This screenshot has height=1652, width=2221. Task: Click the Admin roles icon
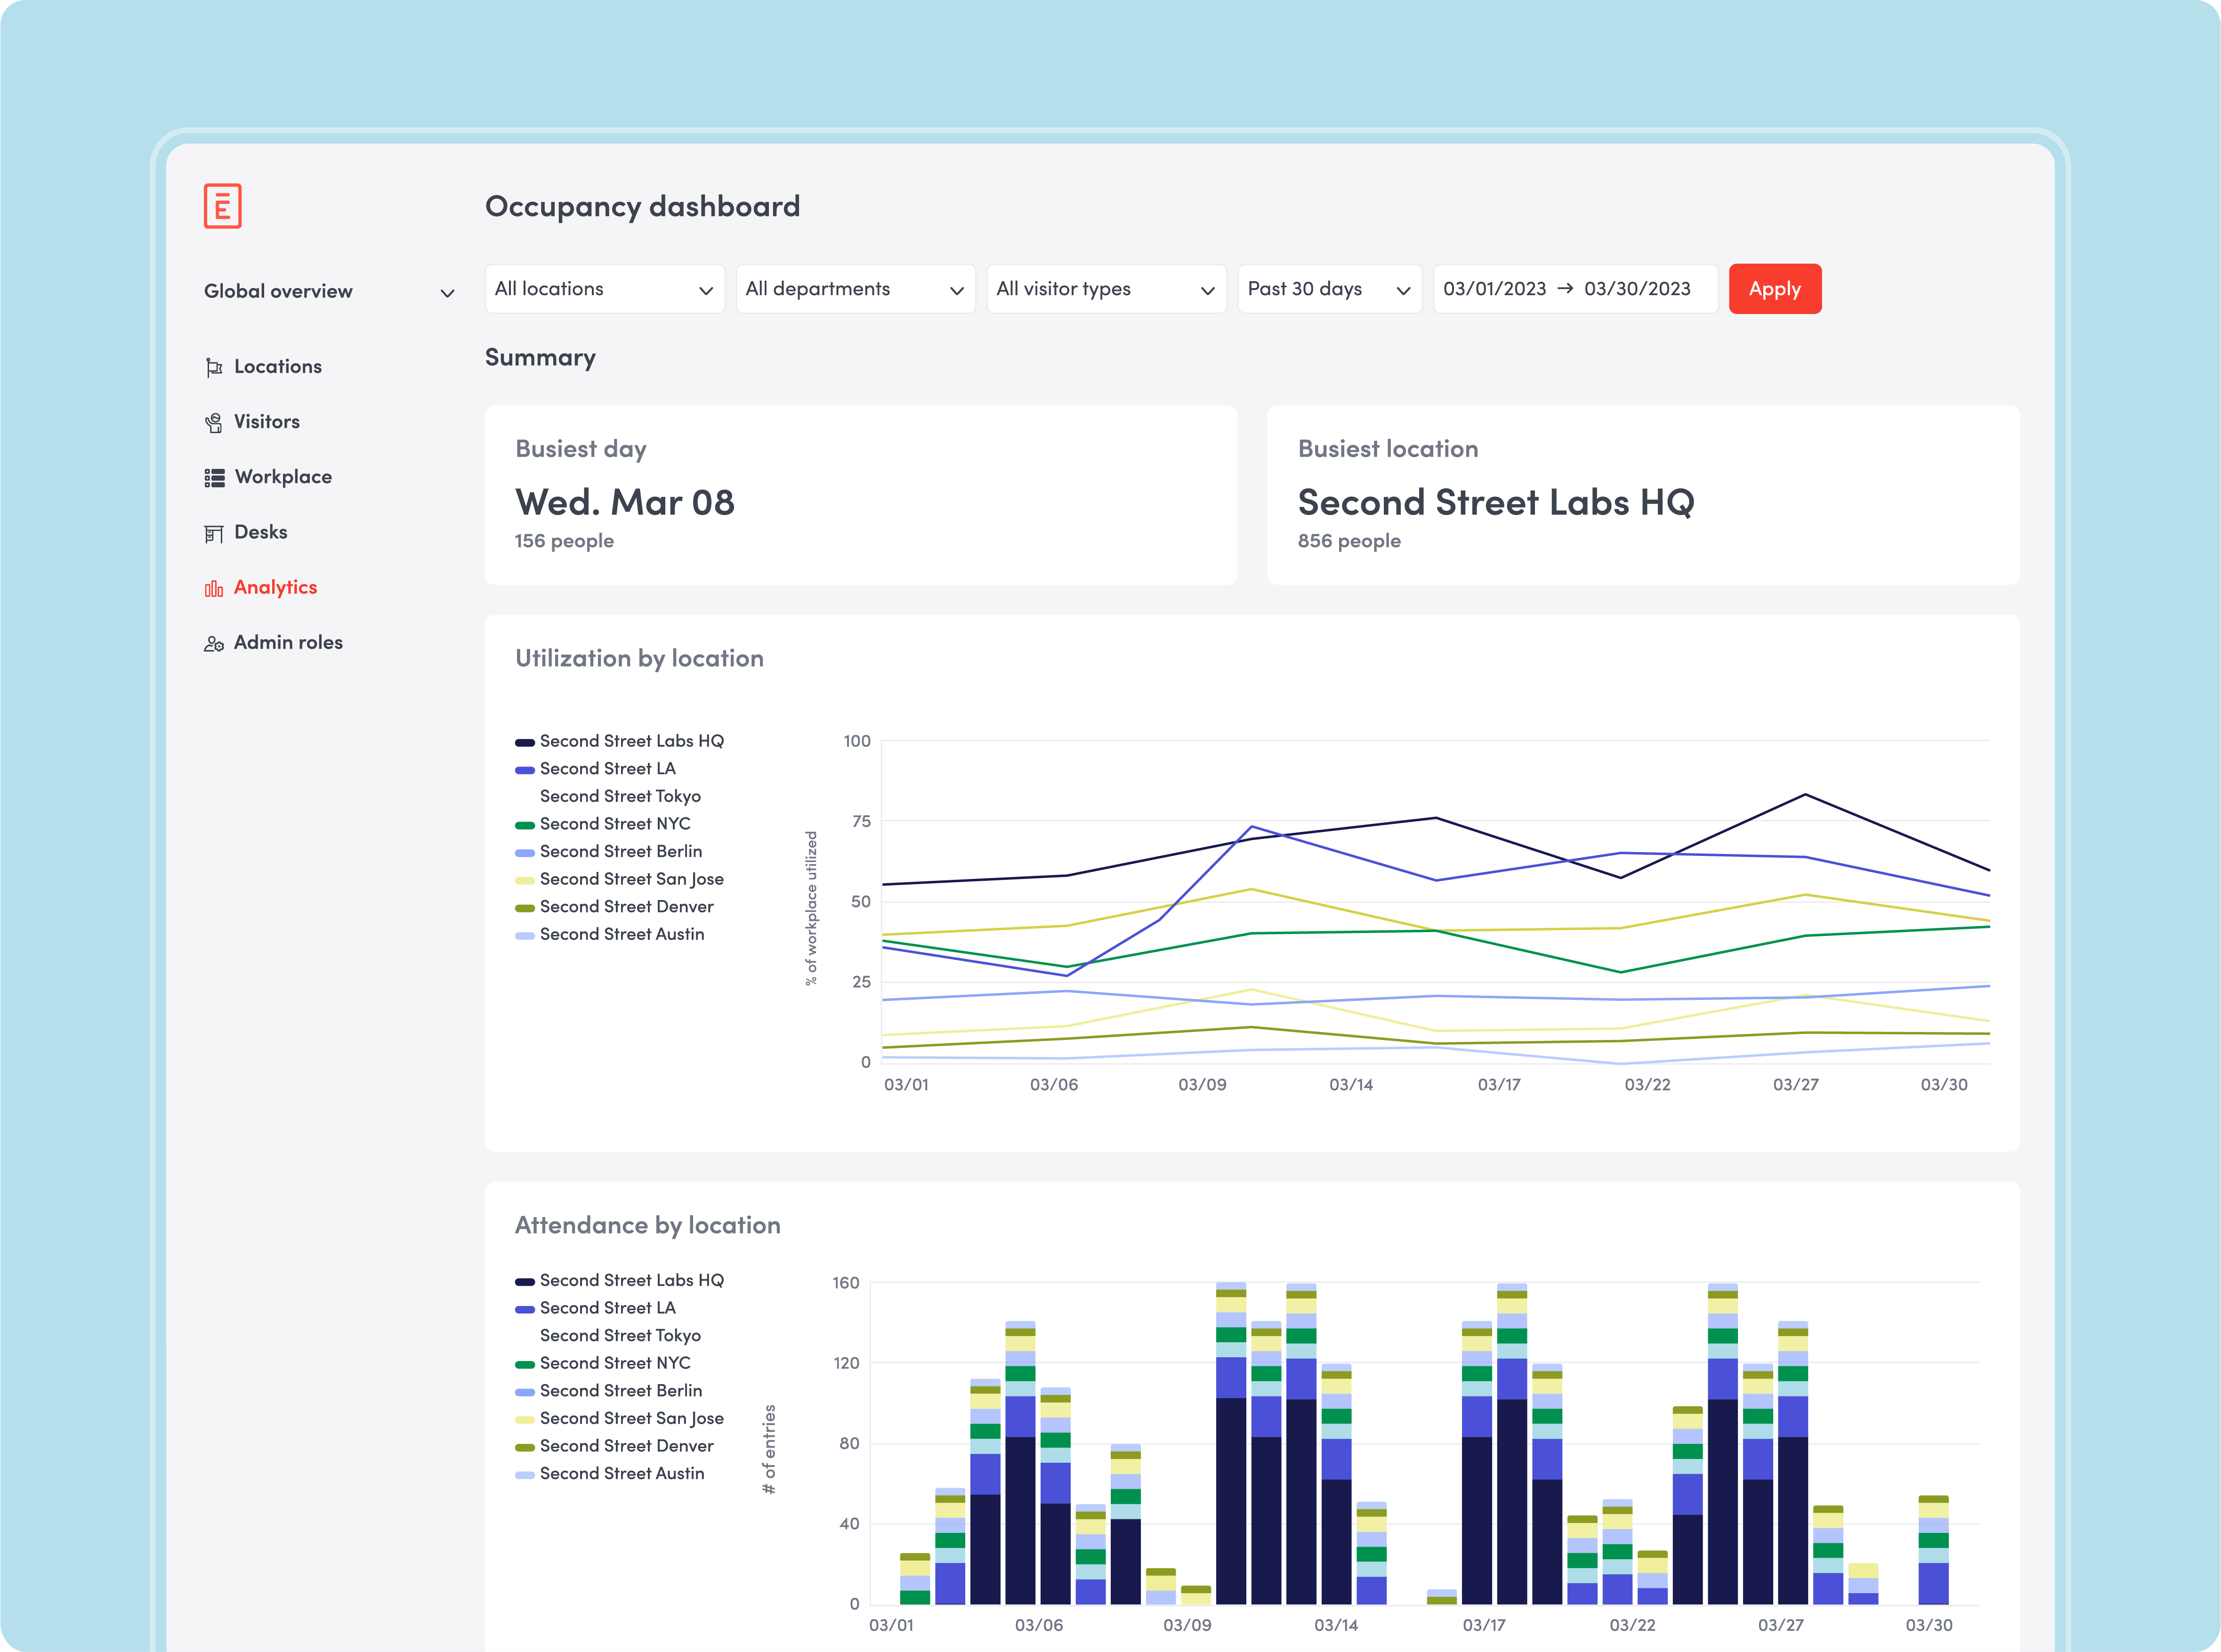pos(214,644)
